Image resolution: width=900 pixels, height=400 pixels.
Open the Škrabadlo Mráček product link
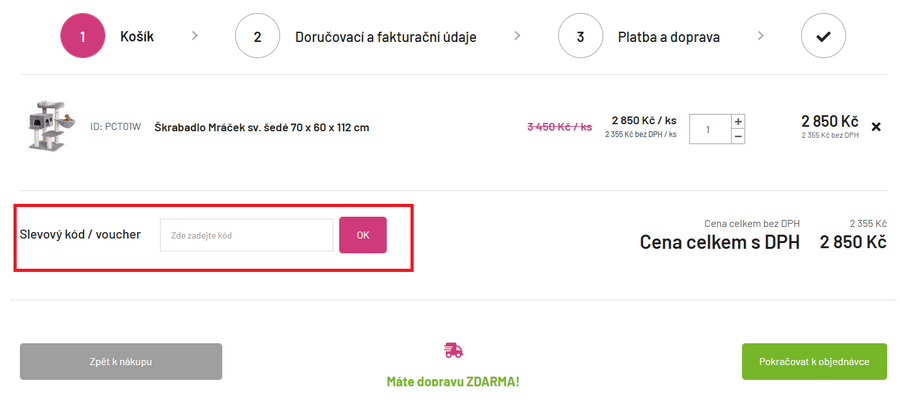pos(262,127)
